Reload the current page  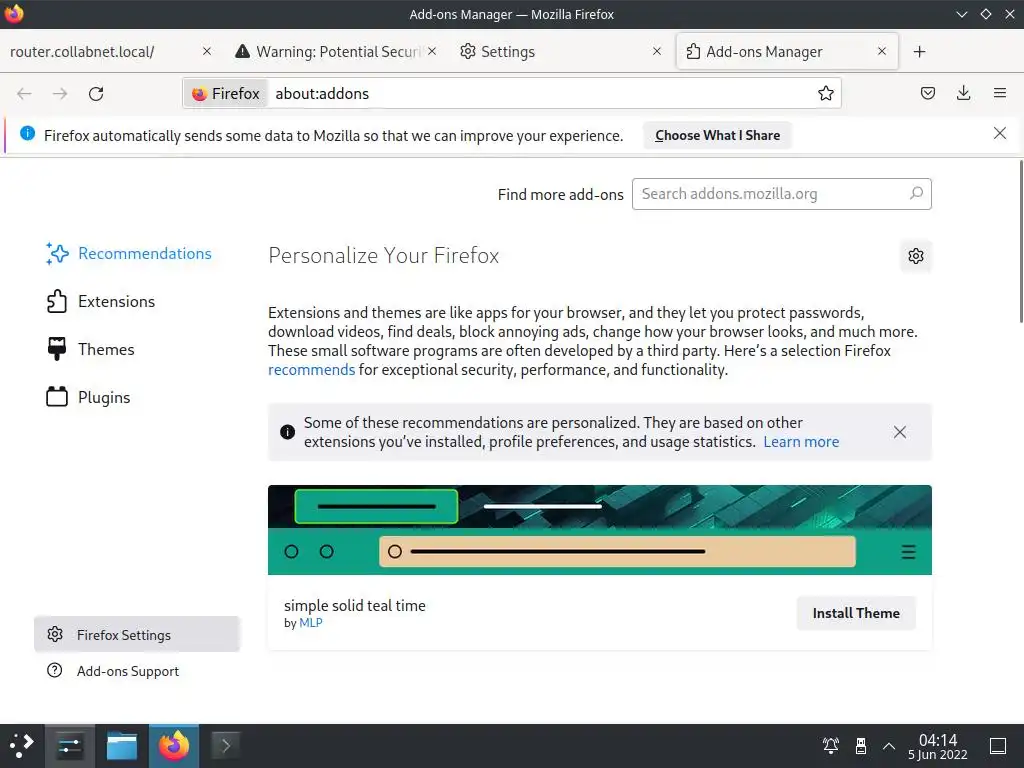(x=96, y=93)
